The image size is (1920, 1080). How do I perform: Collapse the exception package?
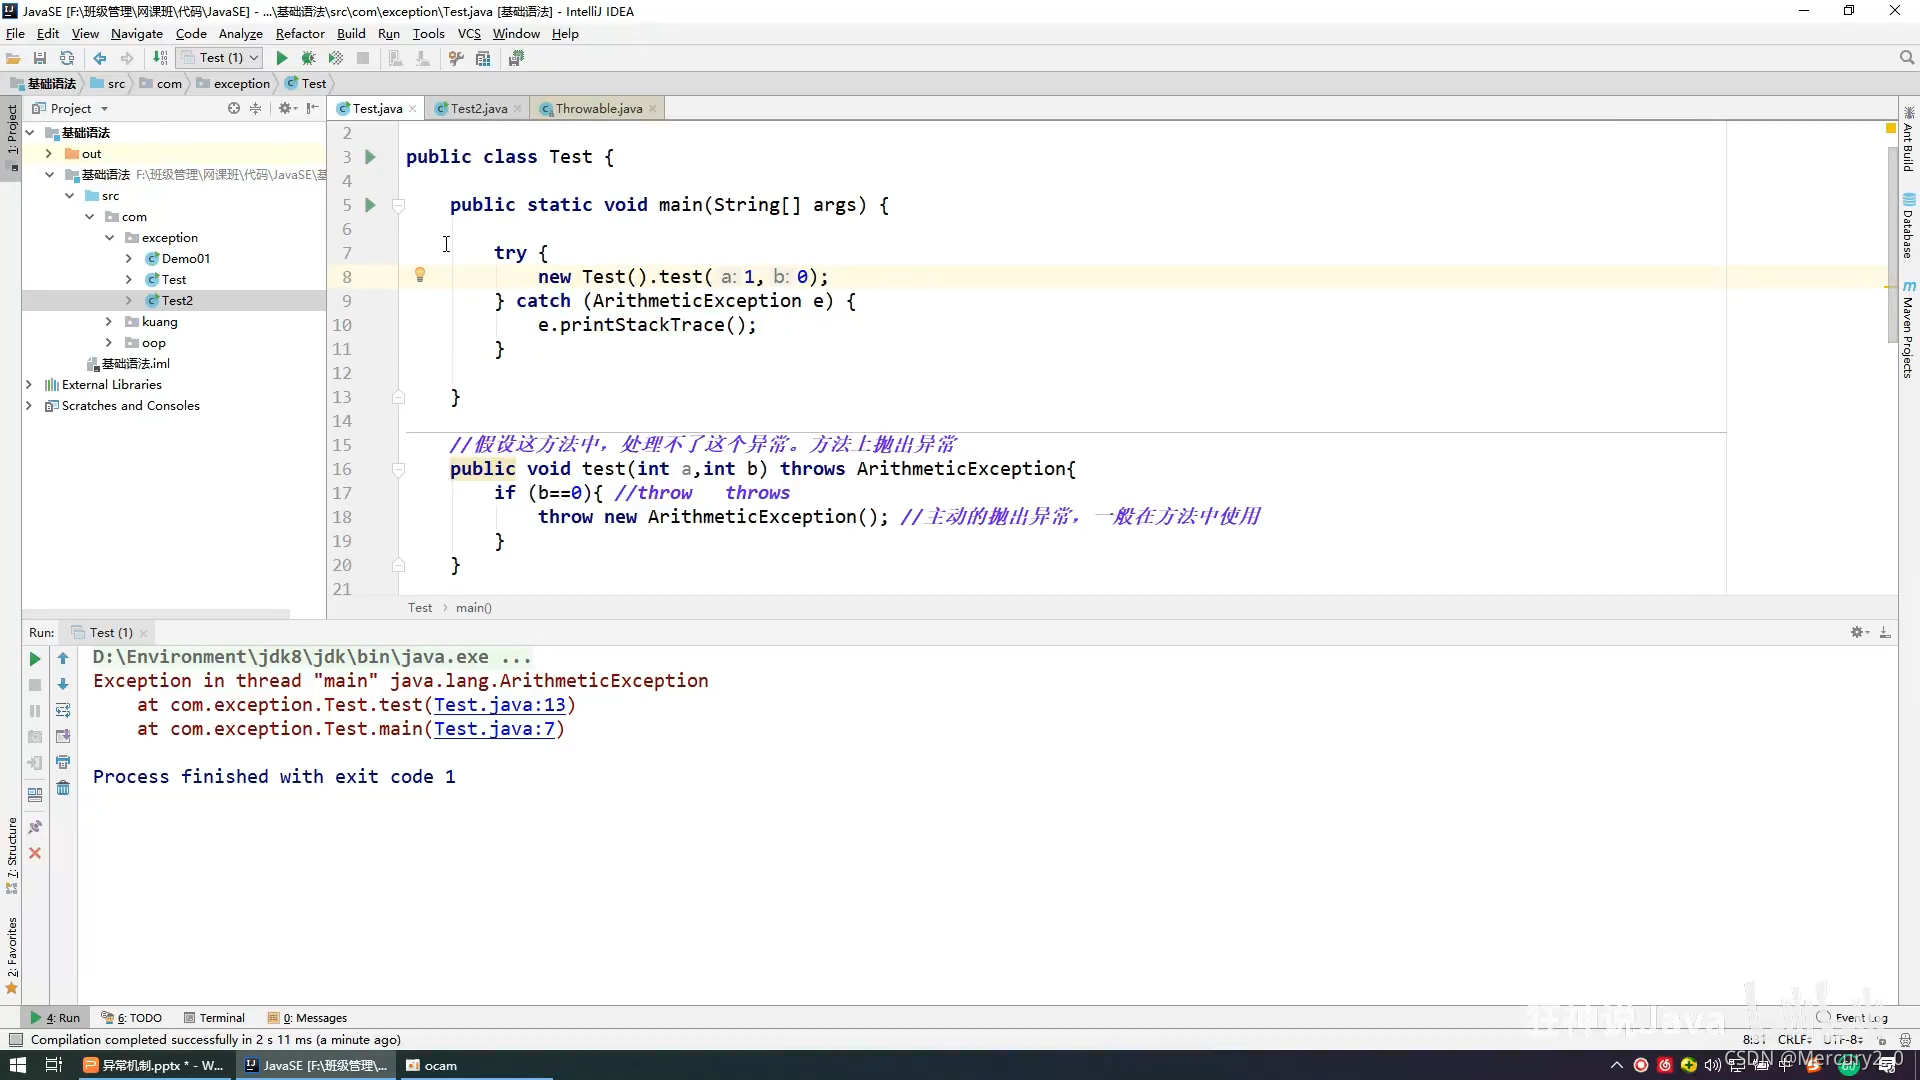[109, 238]
